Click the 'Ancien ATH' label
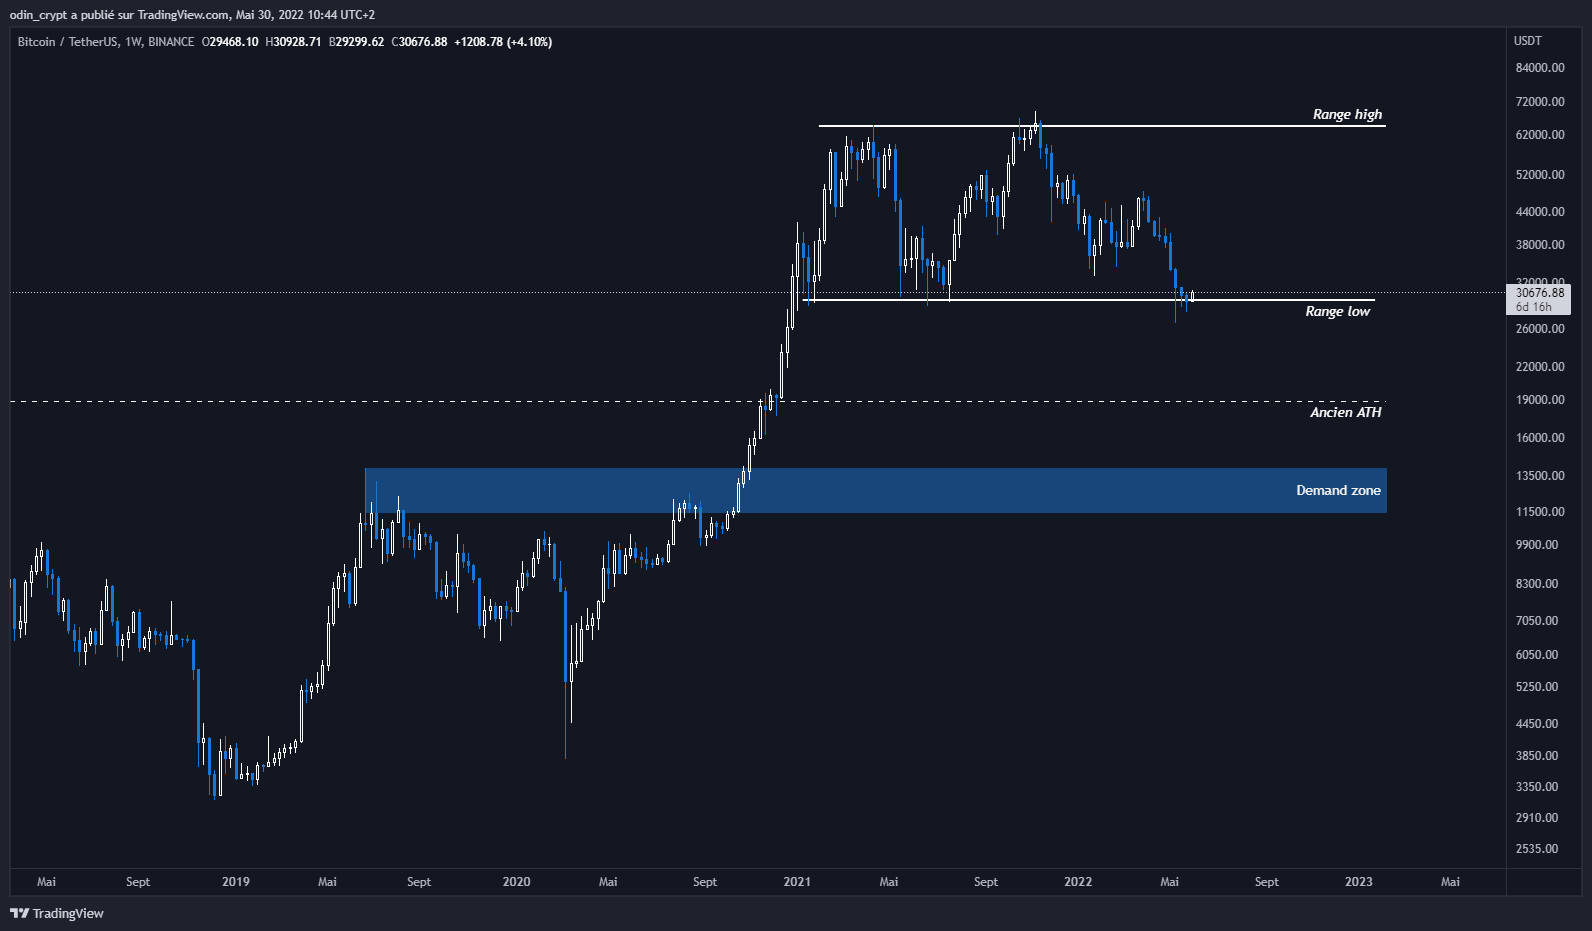The width and height of the screenshot is (1592, 931). [x=1345, y=412]
